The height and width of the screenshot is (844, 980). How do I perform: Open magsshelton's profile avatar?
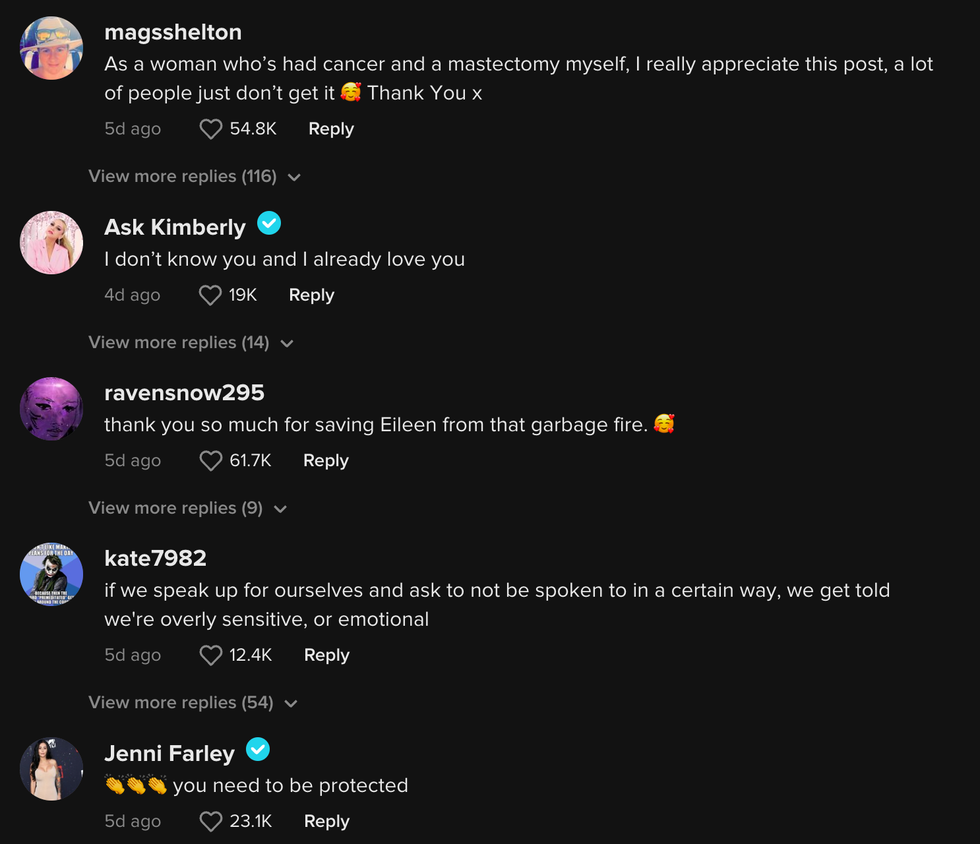coord(51,47)
